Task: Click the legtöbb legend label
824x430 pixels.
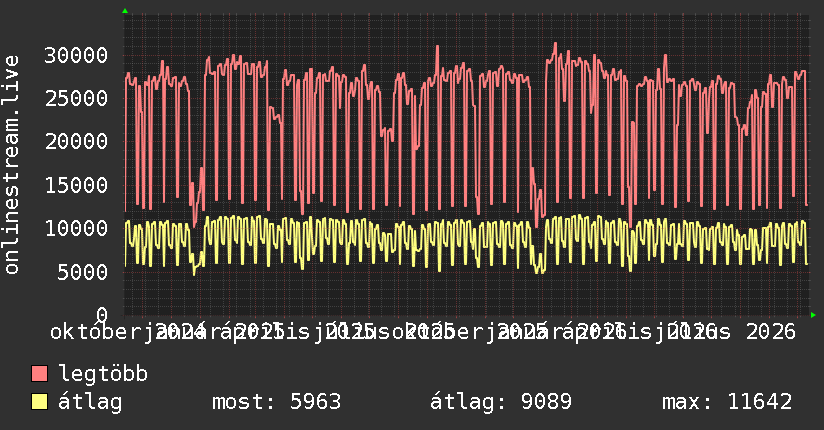Action: (x=103, y=373)
